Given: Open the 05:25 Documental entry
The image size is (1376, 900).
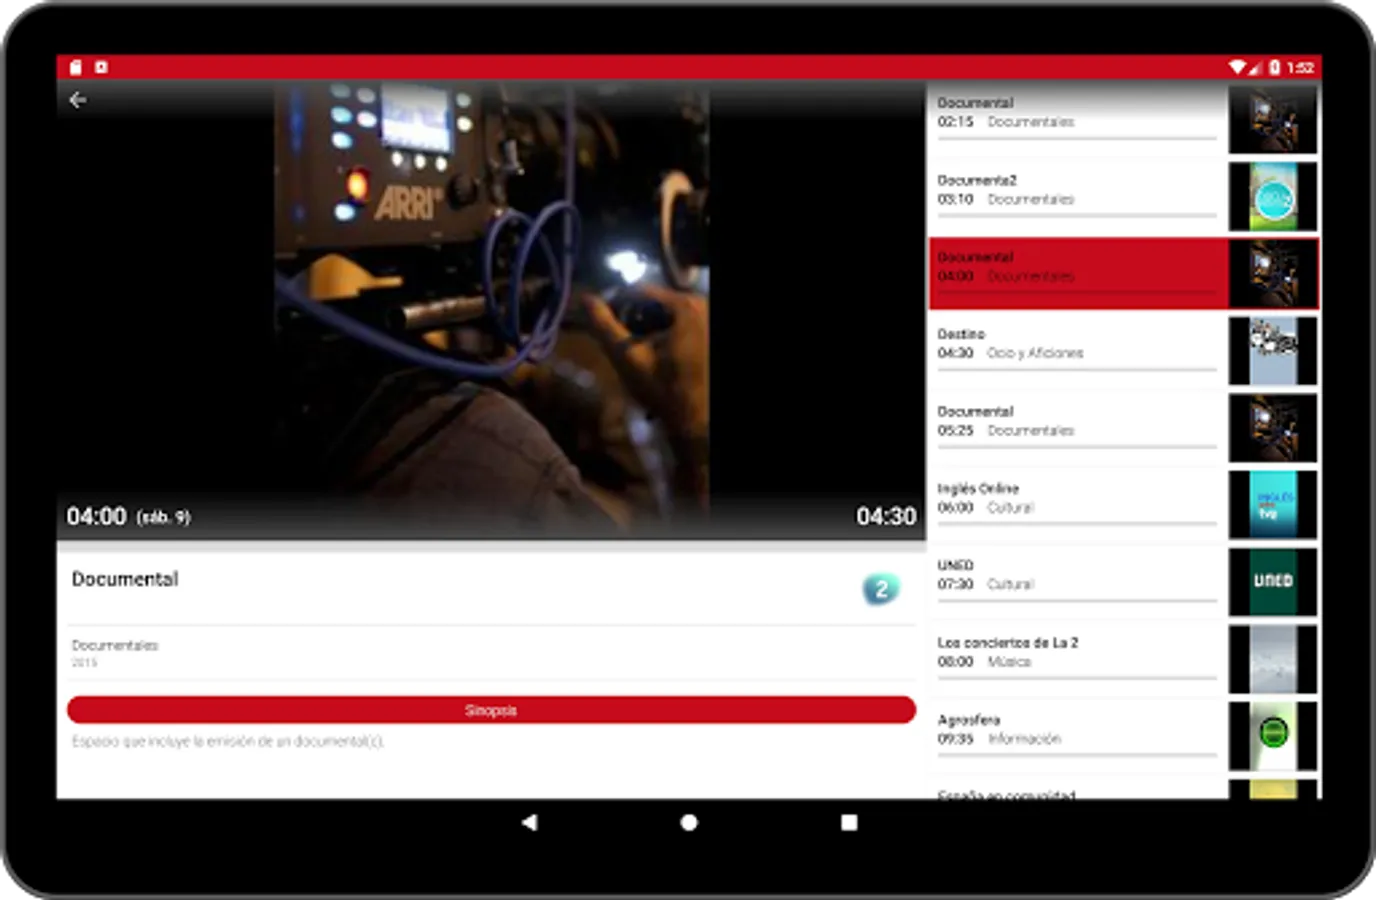Looking at the screenshot, I should click(1078, 427).
